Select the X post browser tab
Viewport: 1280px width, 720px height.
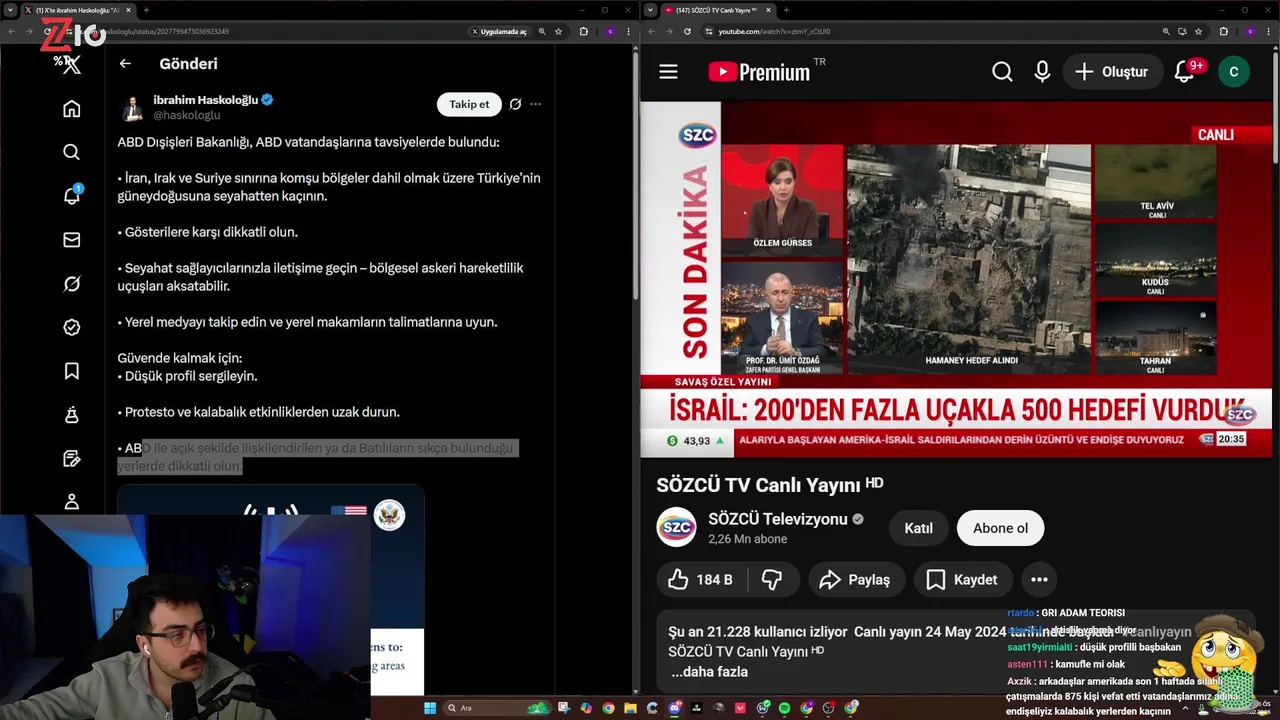[79, 10]
